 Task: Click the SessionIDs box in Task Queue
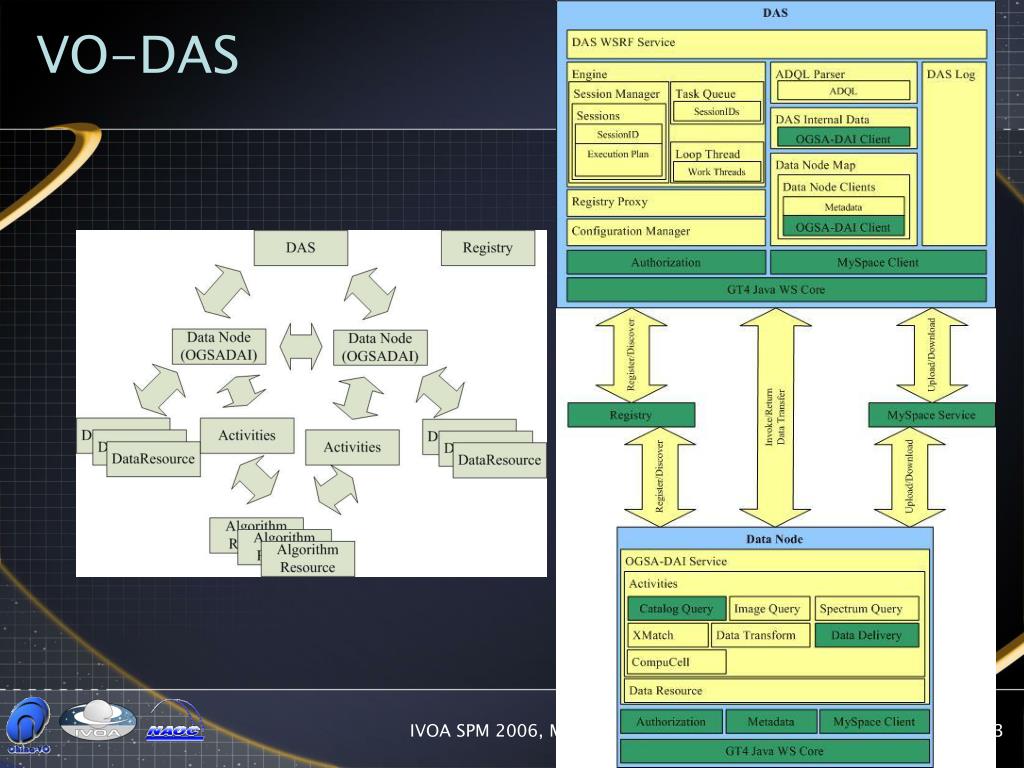point(716,112)
